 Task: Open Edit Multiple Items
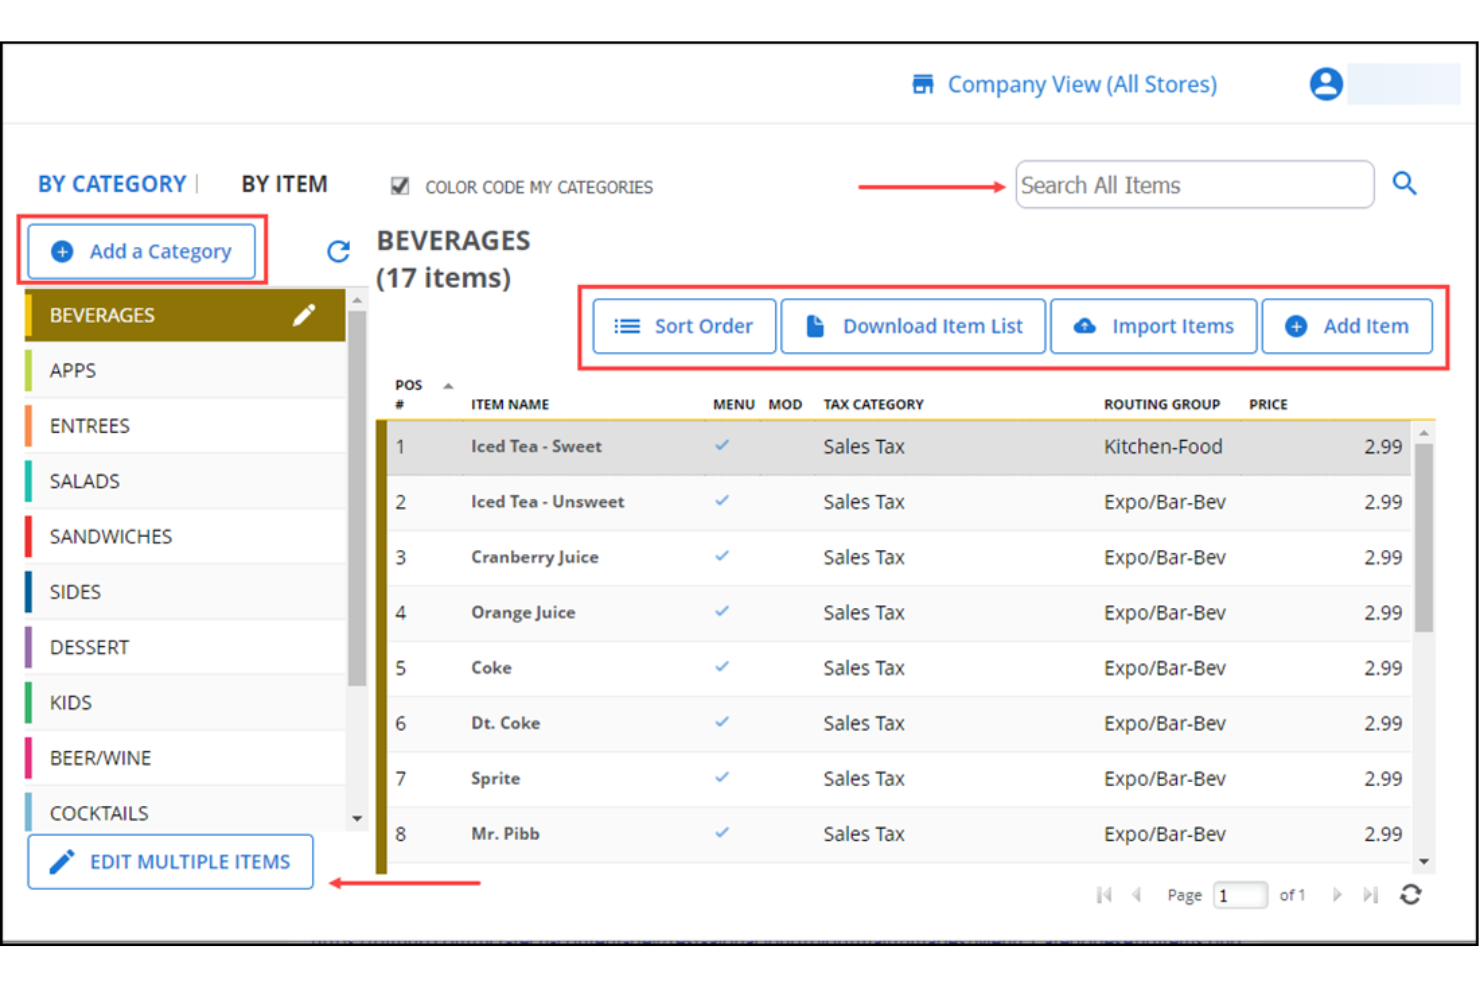[x=170, y=861]
